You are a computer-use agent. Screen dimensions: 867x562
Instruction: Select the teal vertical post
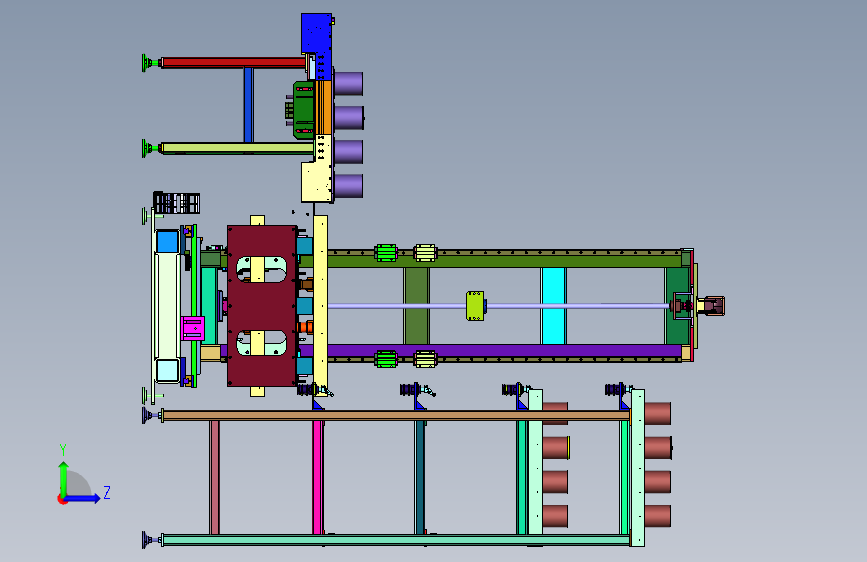pos(420,477)
